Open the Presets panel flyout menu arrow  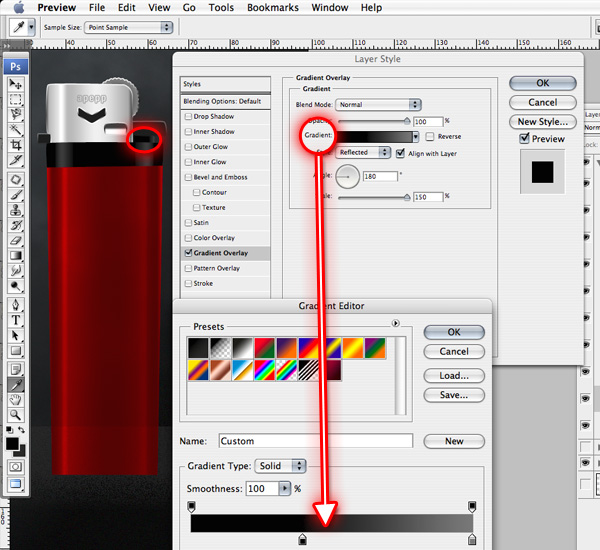396,323
